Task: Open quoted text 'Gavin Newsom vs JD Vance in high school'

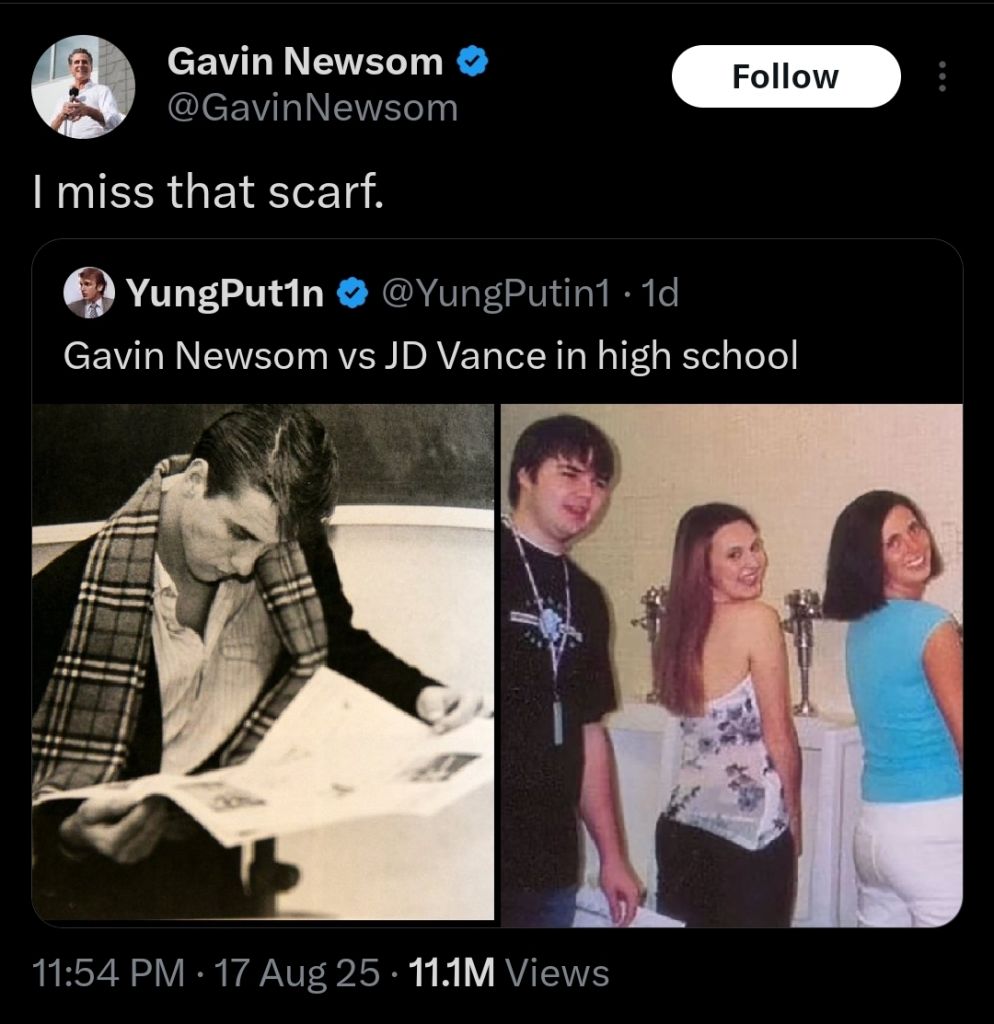Action: coord(430,357)
